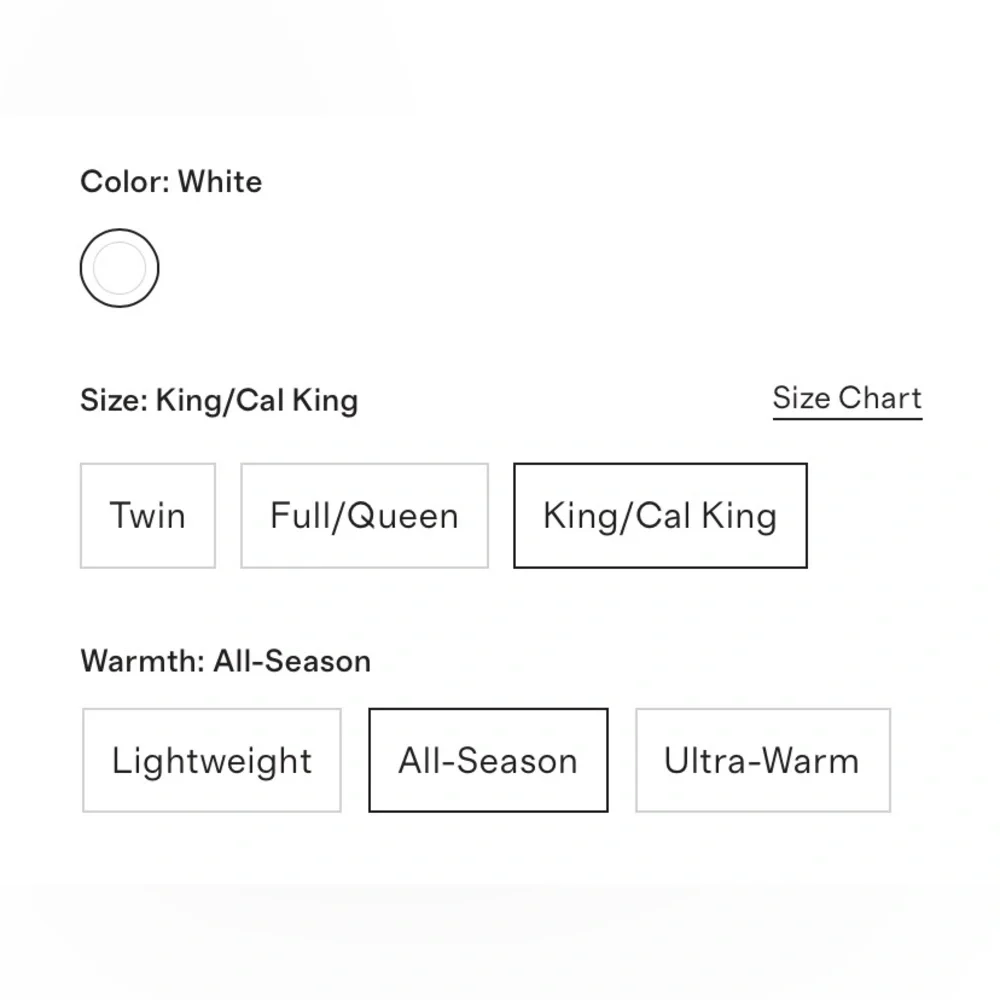Choose the Twin size option
This screenshot has width=1000, height=1000.
(x=147, y=515)
